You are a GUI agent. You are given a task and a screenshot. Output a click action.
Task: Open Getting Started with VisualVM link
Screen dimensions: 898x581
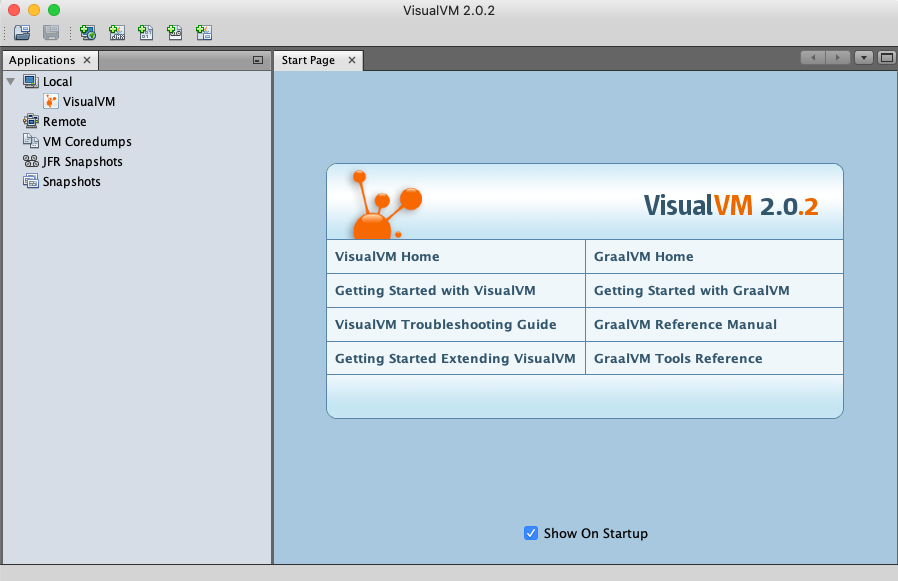[435, 290]
